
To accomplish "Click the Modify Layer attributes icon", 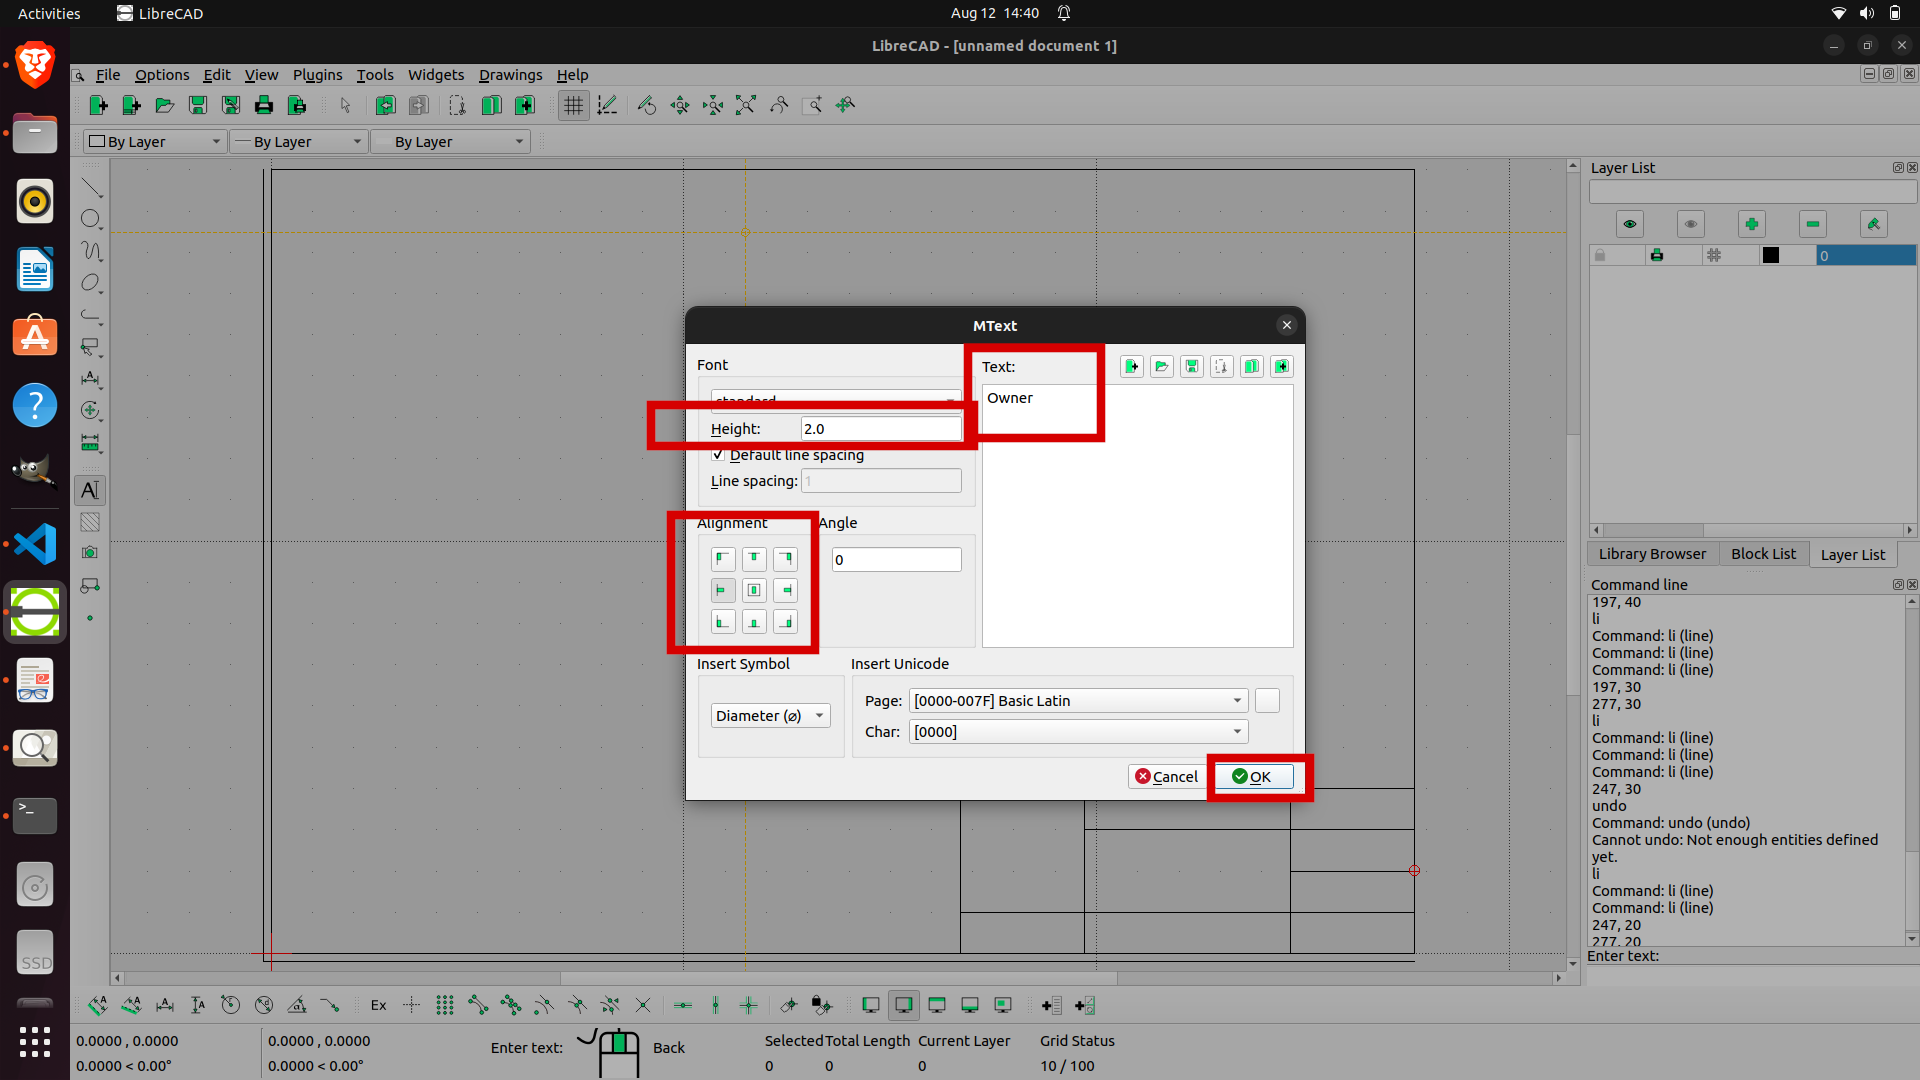I will point(1874,224).
